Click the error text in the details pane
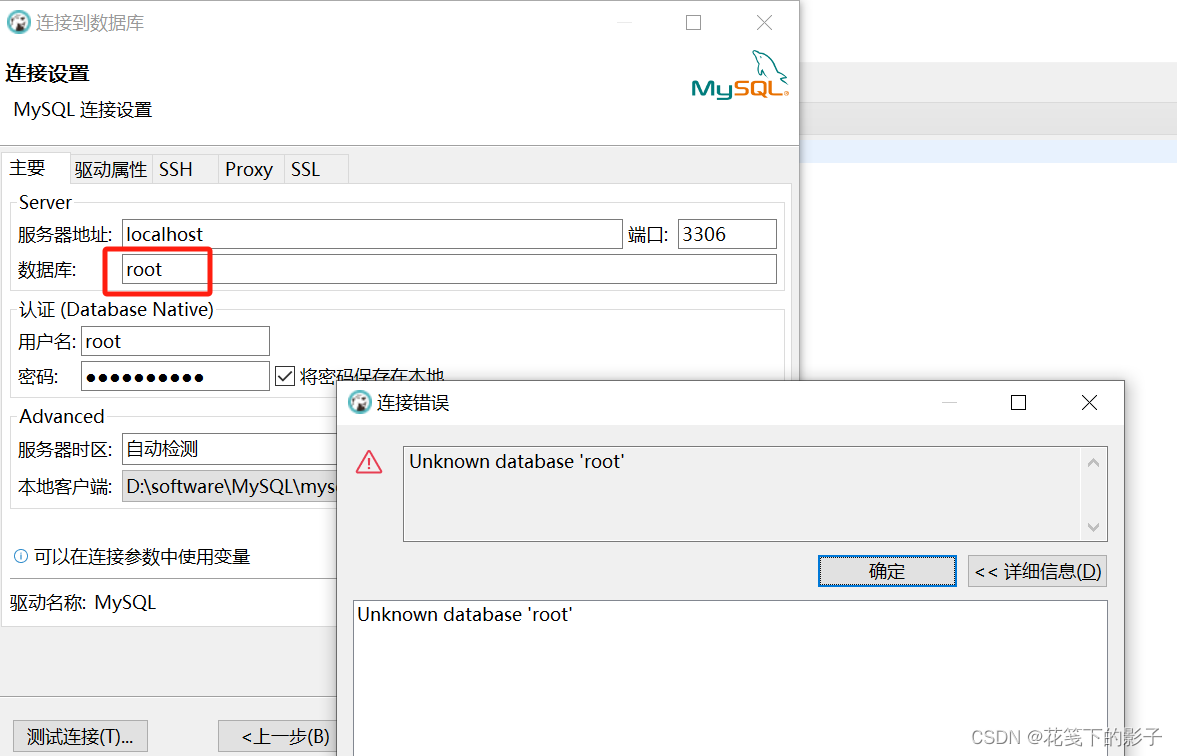This screenshot has width=1177, height=756. tap(465, 615)
